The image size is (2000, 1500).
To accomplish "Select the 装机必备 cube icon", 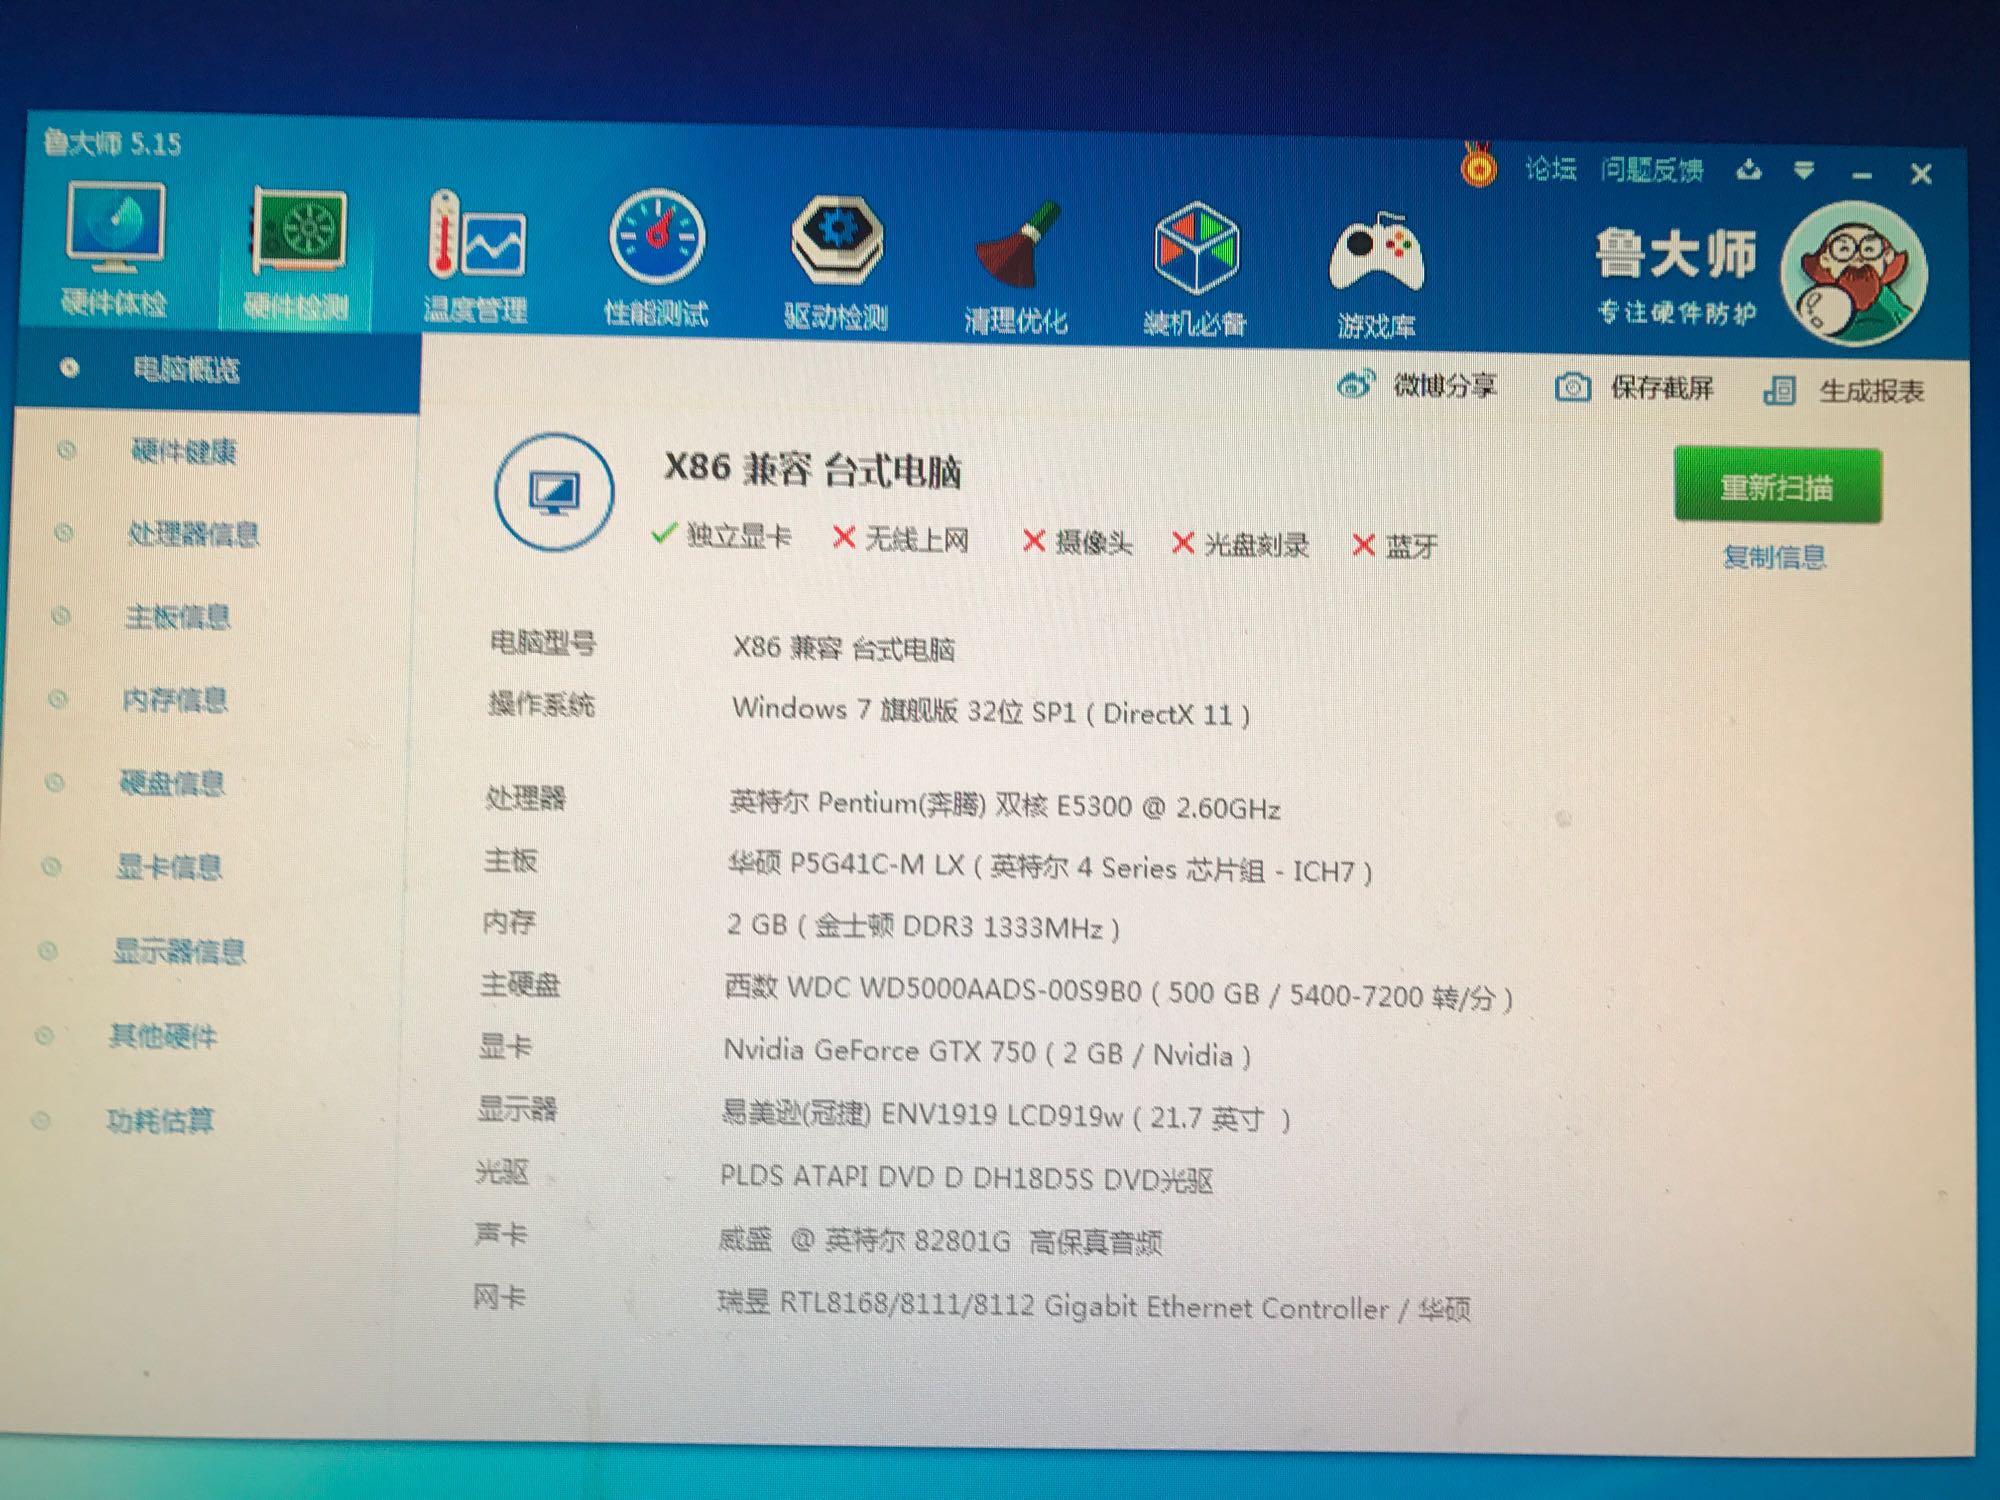I will [x=1196, y=250].
